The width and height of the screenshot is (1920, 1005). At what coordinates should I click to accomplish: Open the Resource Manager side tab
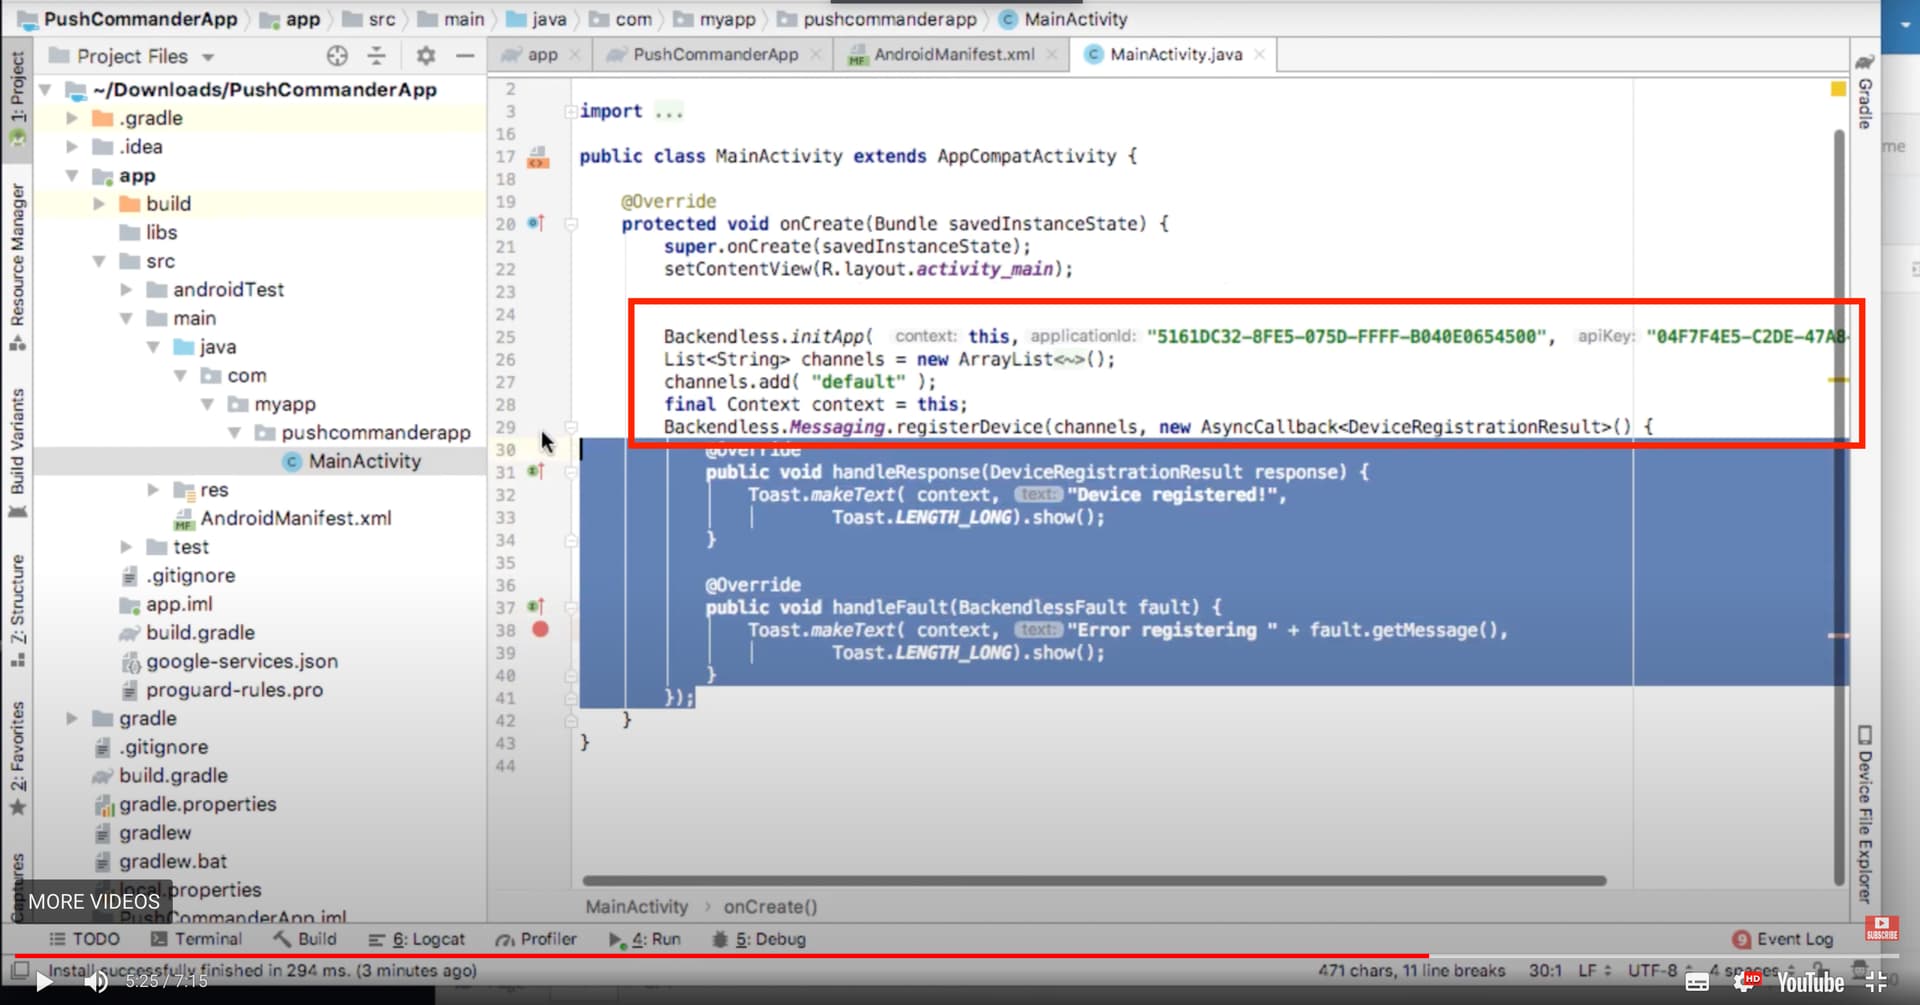[x=17, y=267]
